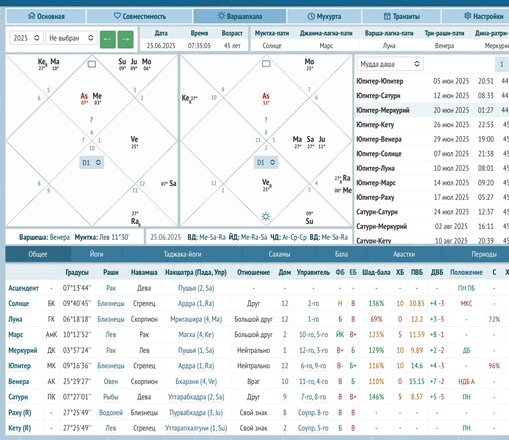Open the Не выбран dropdown
The height and width of the screenshot is (440, 509).
pos(71,38)
